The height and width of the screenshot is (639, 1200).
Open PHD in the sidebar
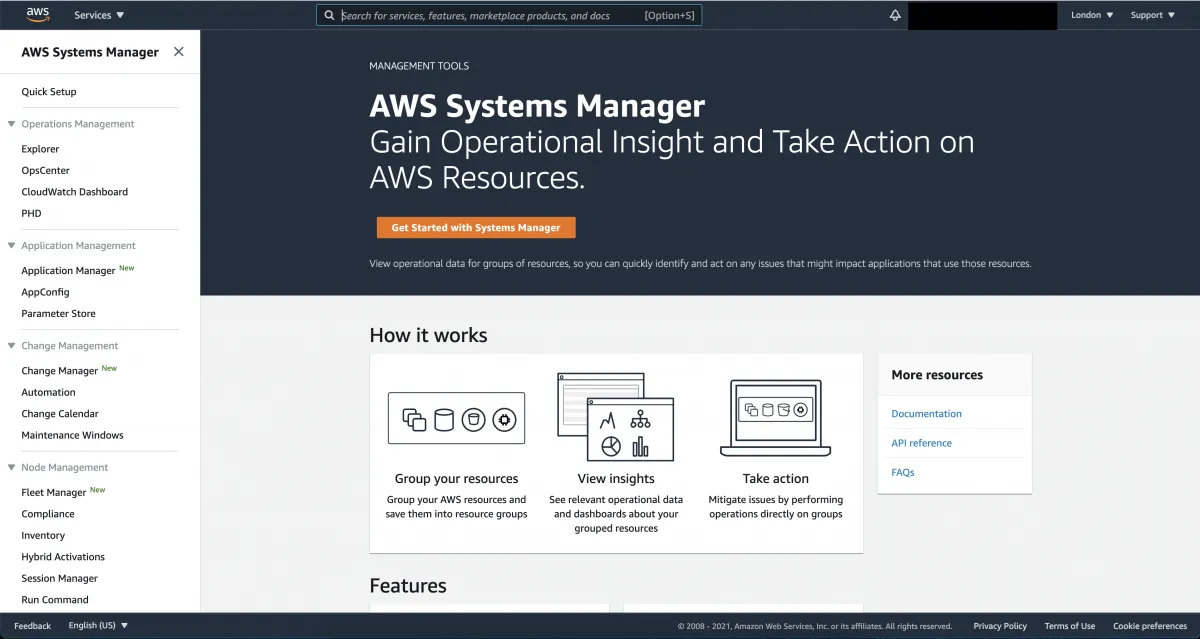click(x=31, y=213)
